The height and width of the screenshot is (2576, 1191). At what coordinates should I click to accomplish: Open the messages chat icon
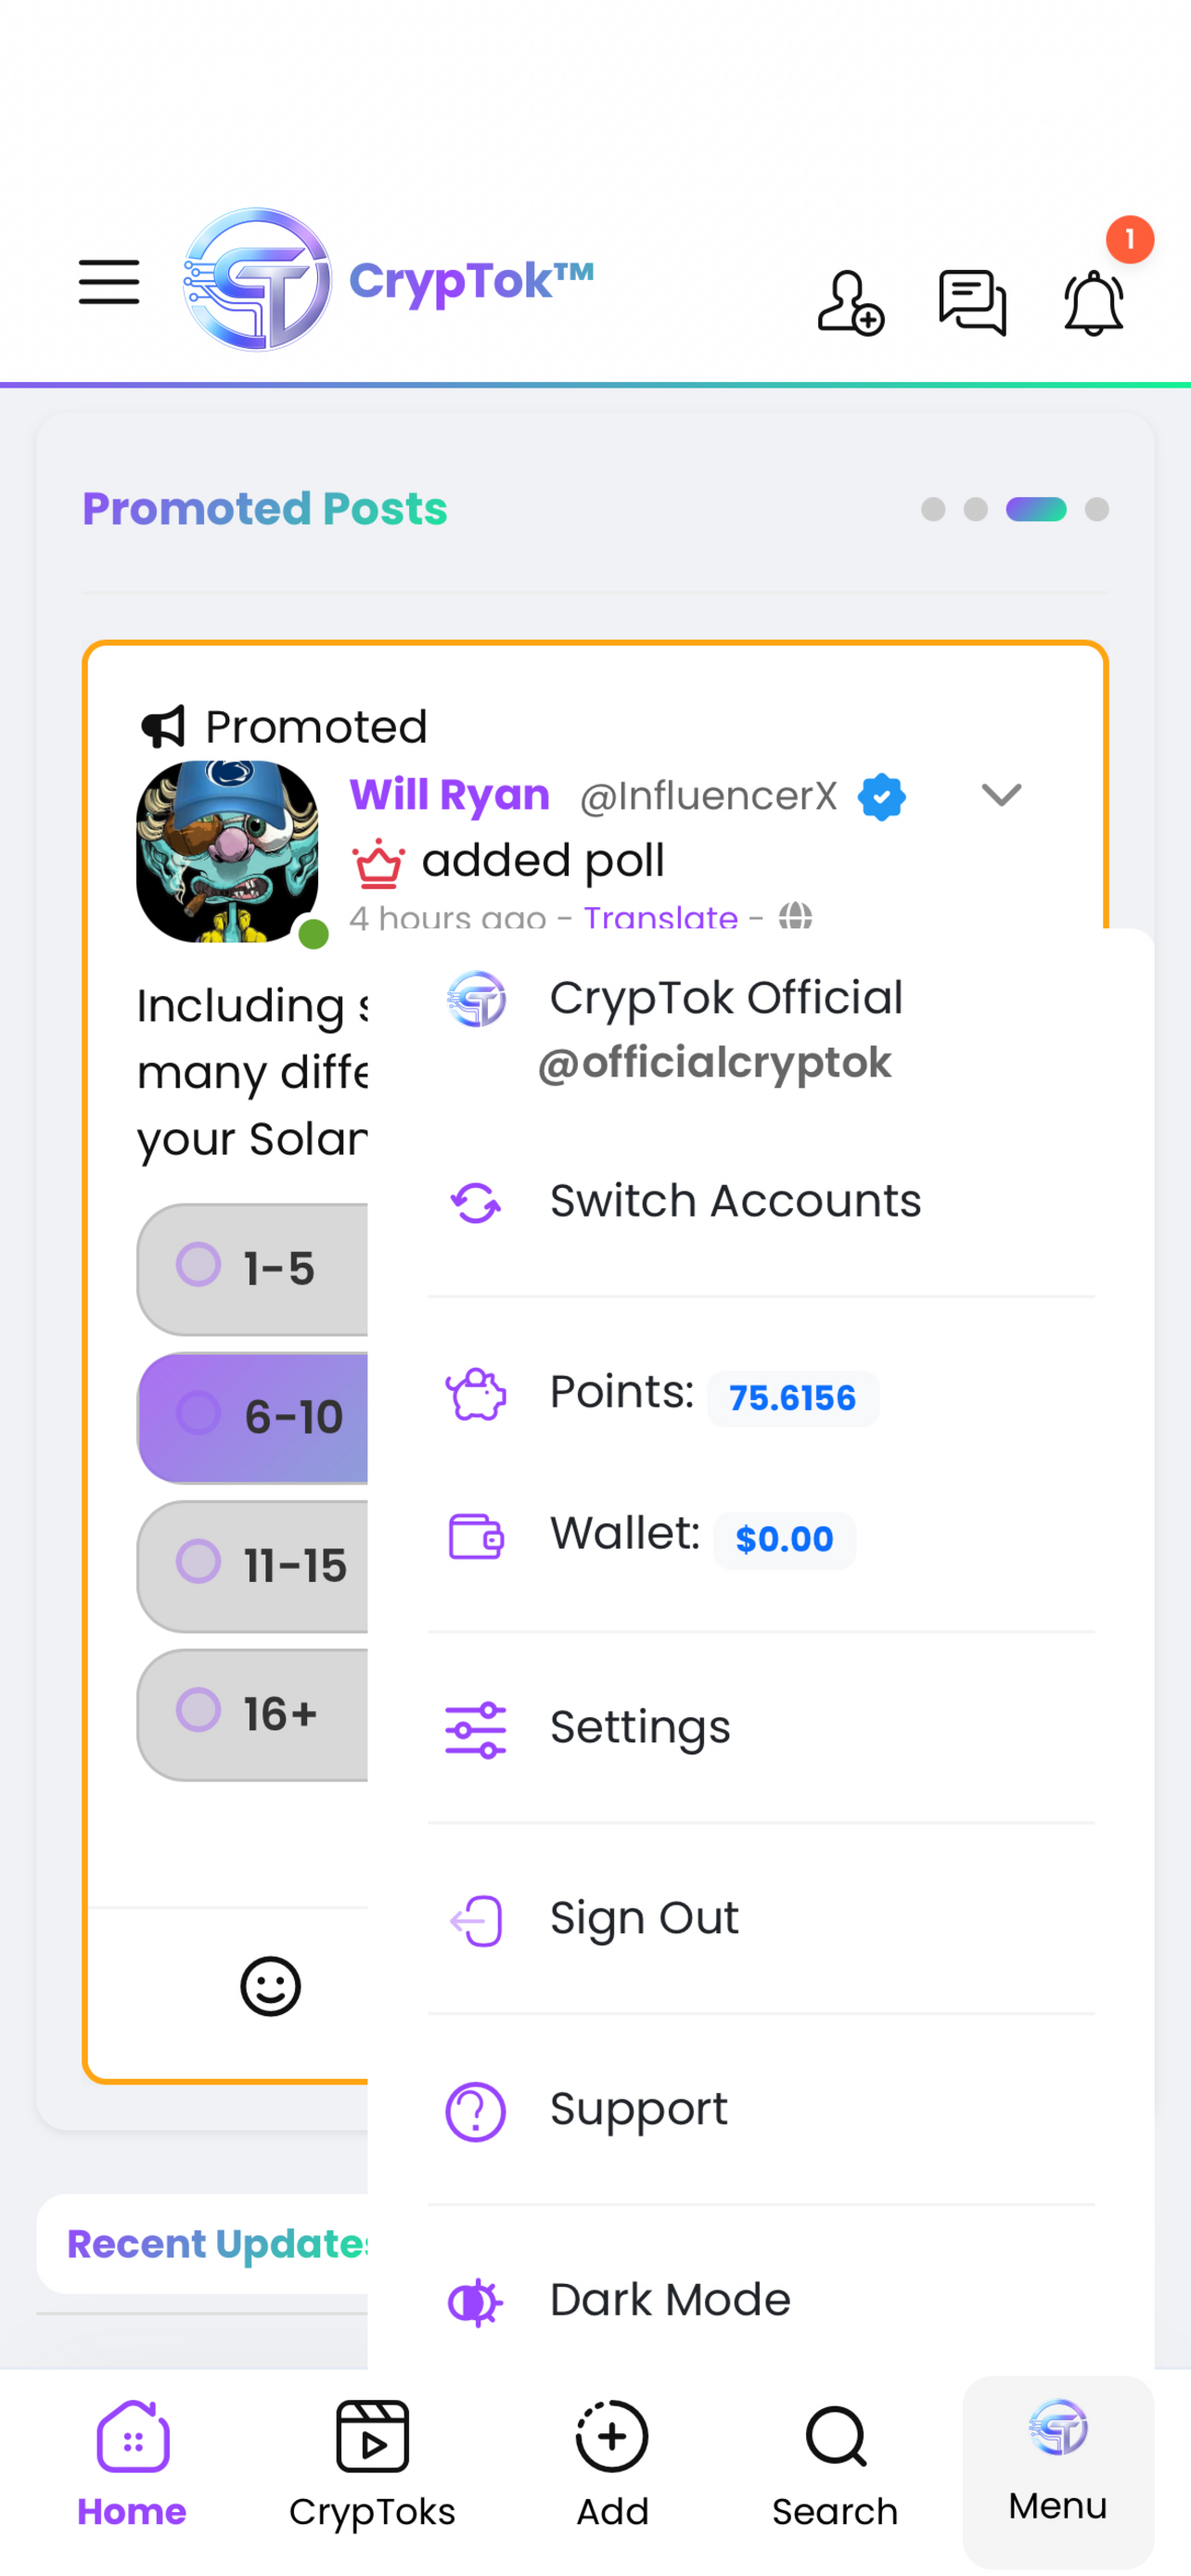pyautogui.click(x=972, y=302)
